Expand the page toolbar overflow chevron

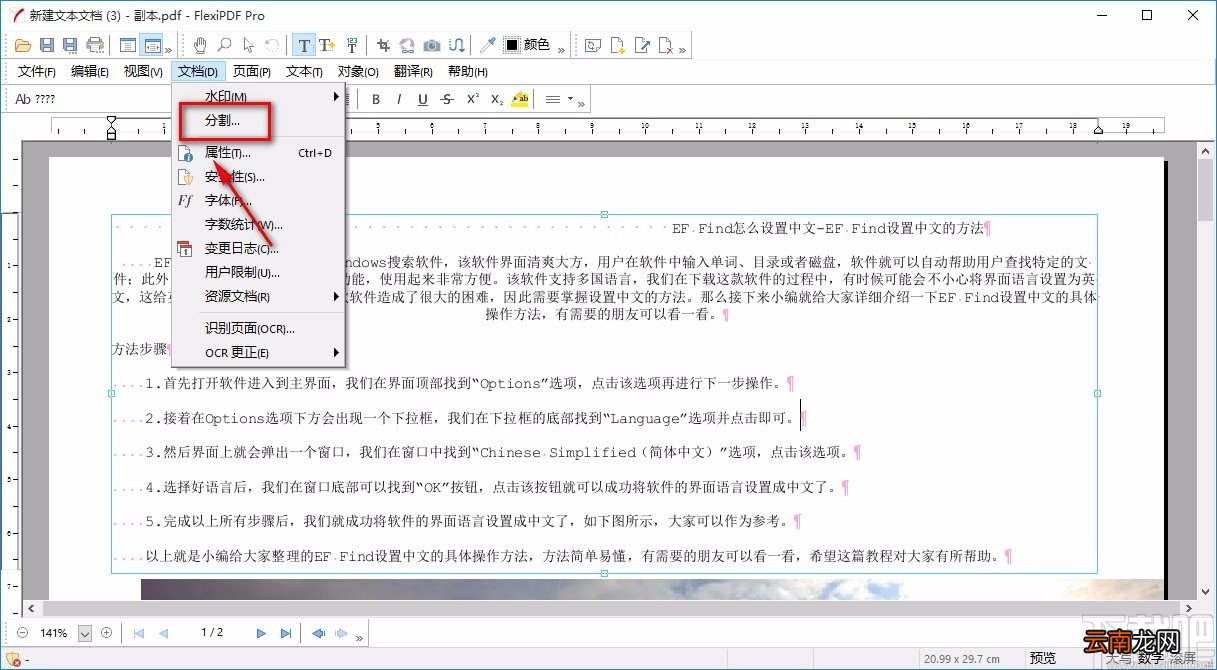click(x=683, y=49)
